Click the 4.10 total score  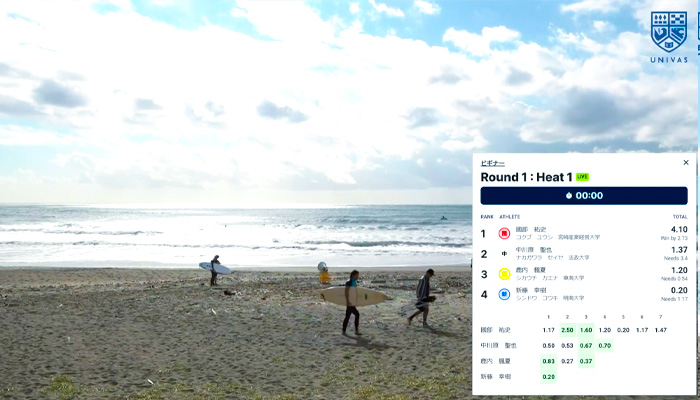(x=679, y=229)
